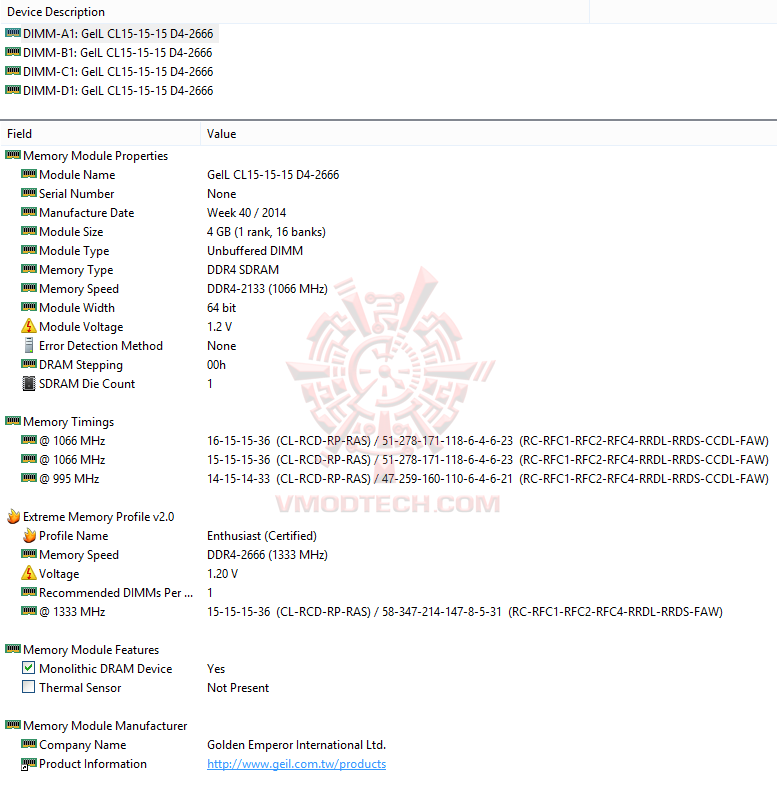
Task: Select the '64 bit' module width value
Action: (x=222, y=308)
